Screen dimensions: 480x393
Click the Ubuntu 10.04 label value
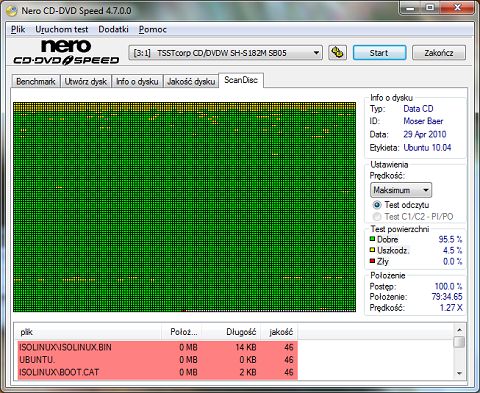click(x=427, y=148)
